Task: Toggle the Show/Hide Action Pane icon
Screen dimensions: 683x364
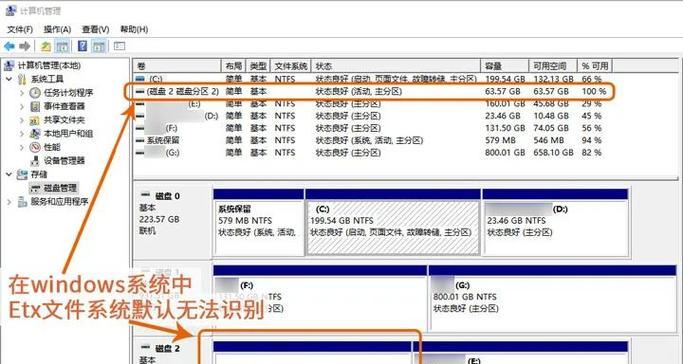Action: pos(99,46)
